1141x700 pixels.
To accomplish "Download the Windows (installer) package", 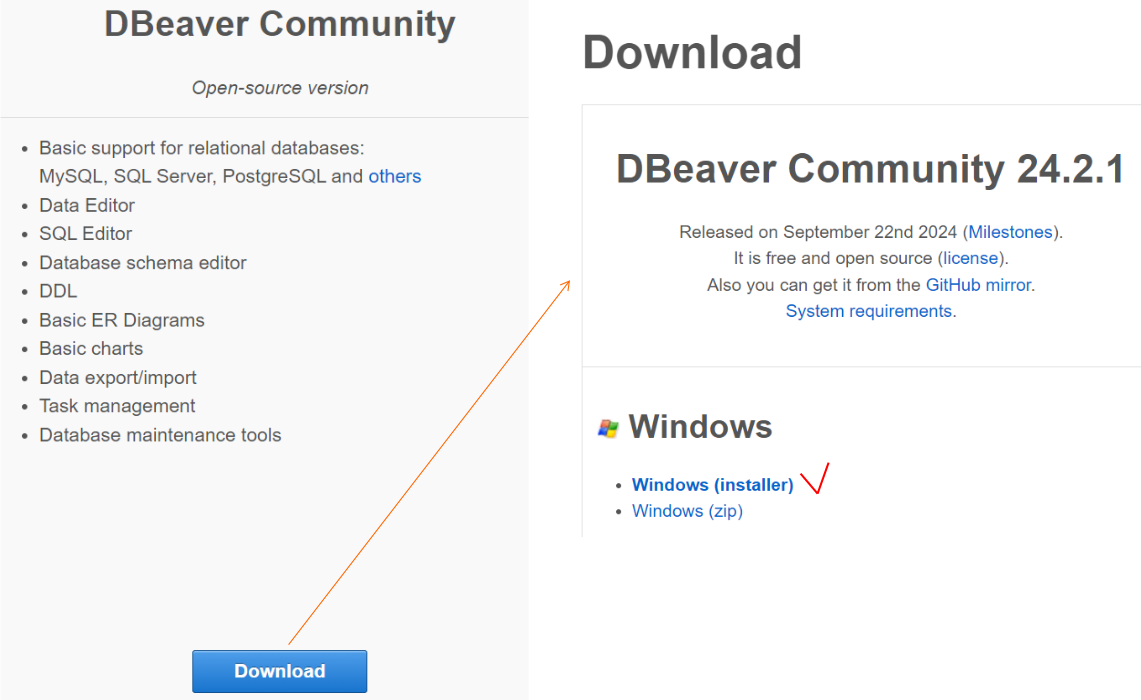I will pyautogui.click(x=712, y=485).
